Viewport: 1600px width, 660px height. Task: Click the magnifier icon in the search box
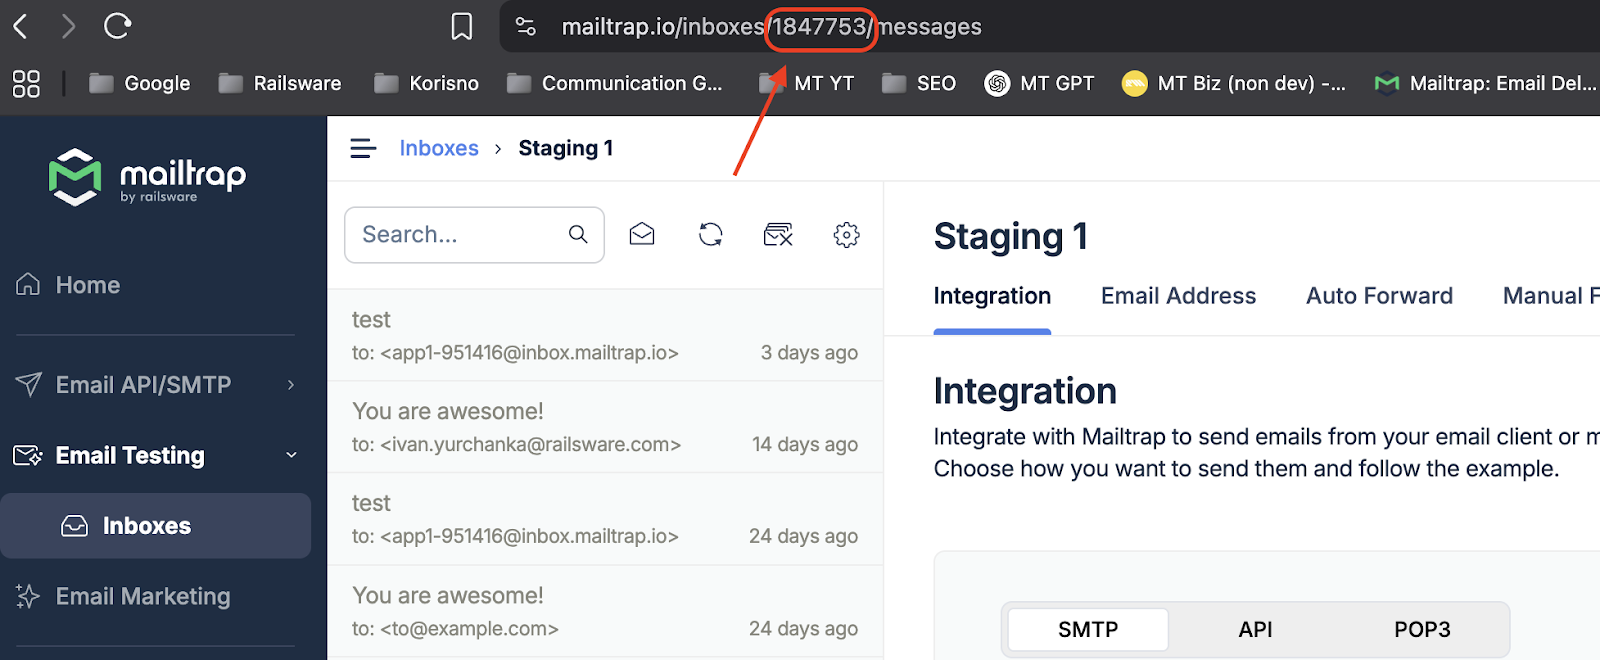(x=578, y=235)
